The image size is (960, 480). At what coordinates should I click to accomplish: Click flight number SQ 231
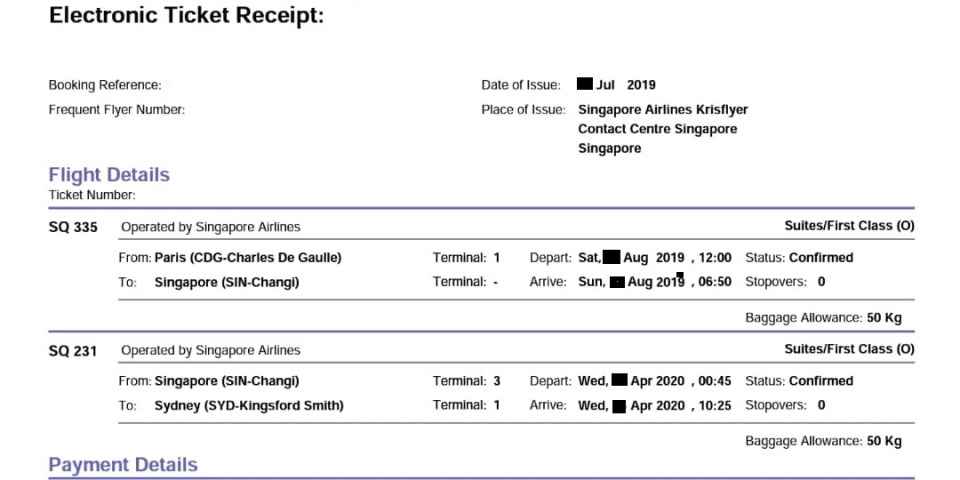click(73, 351)
